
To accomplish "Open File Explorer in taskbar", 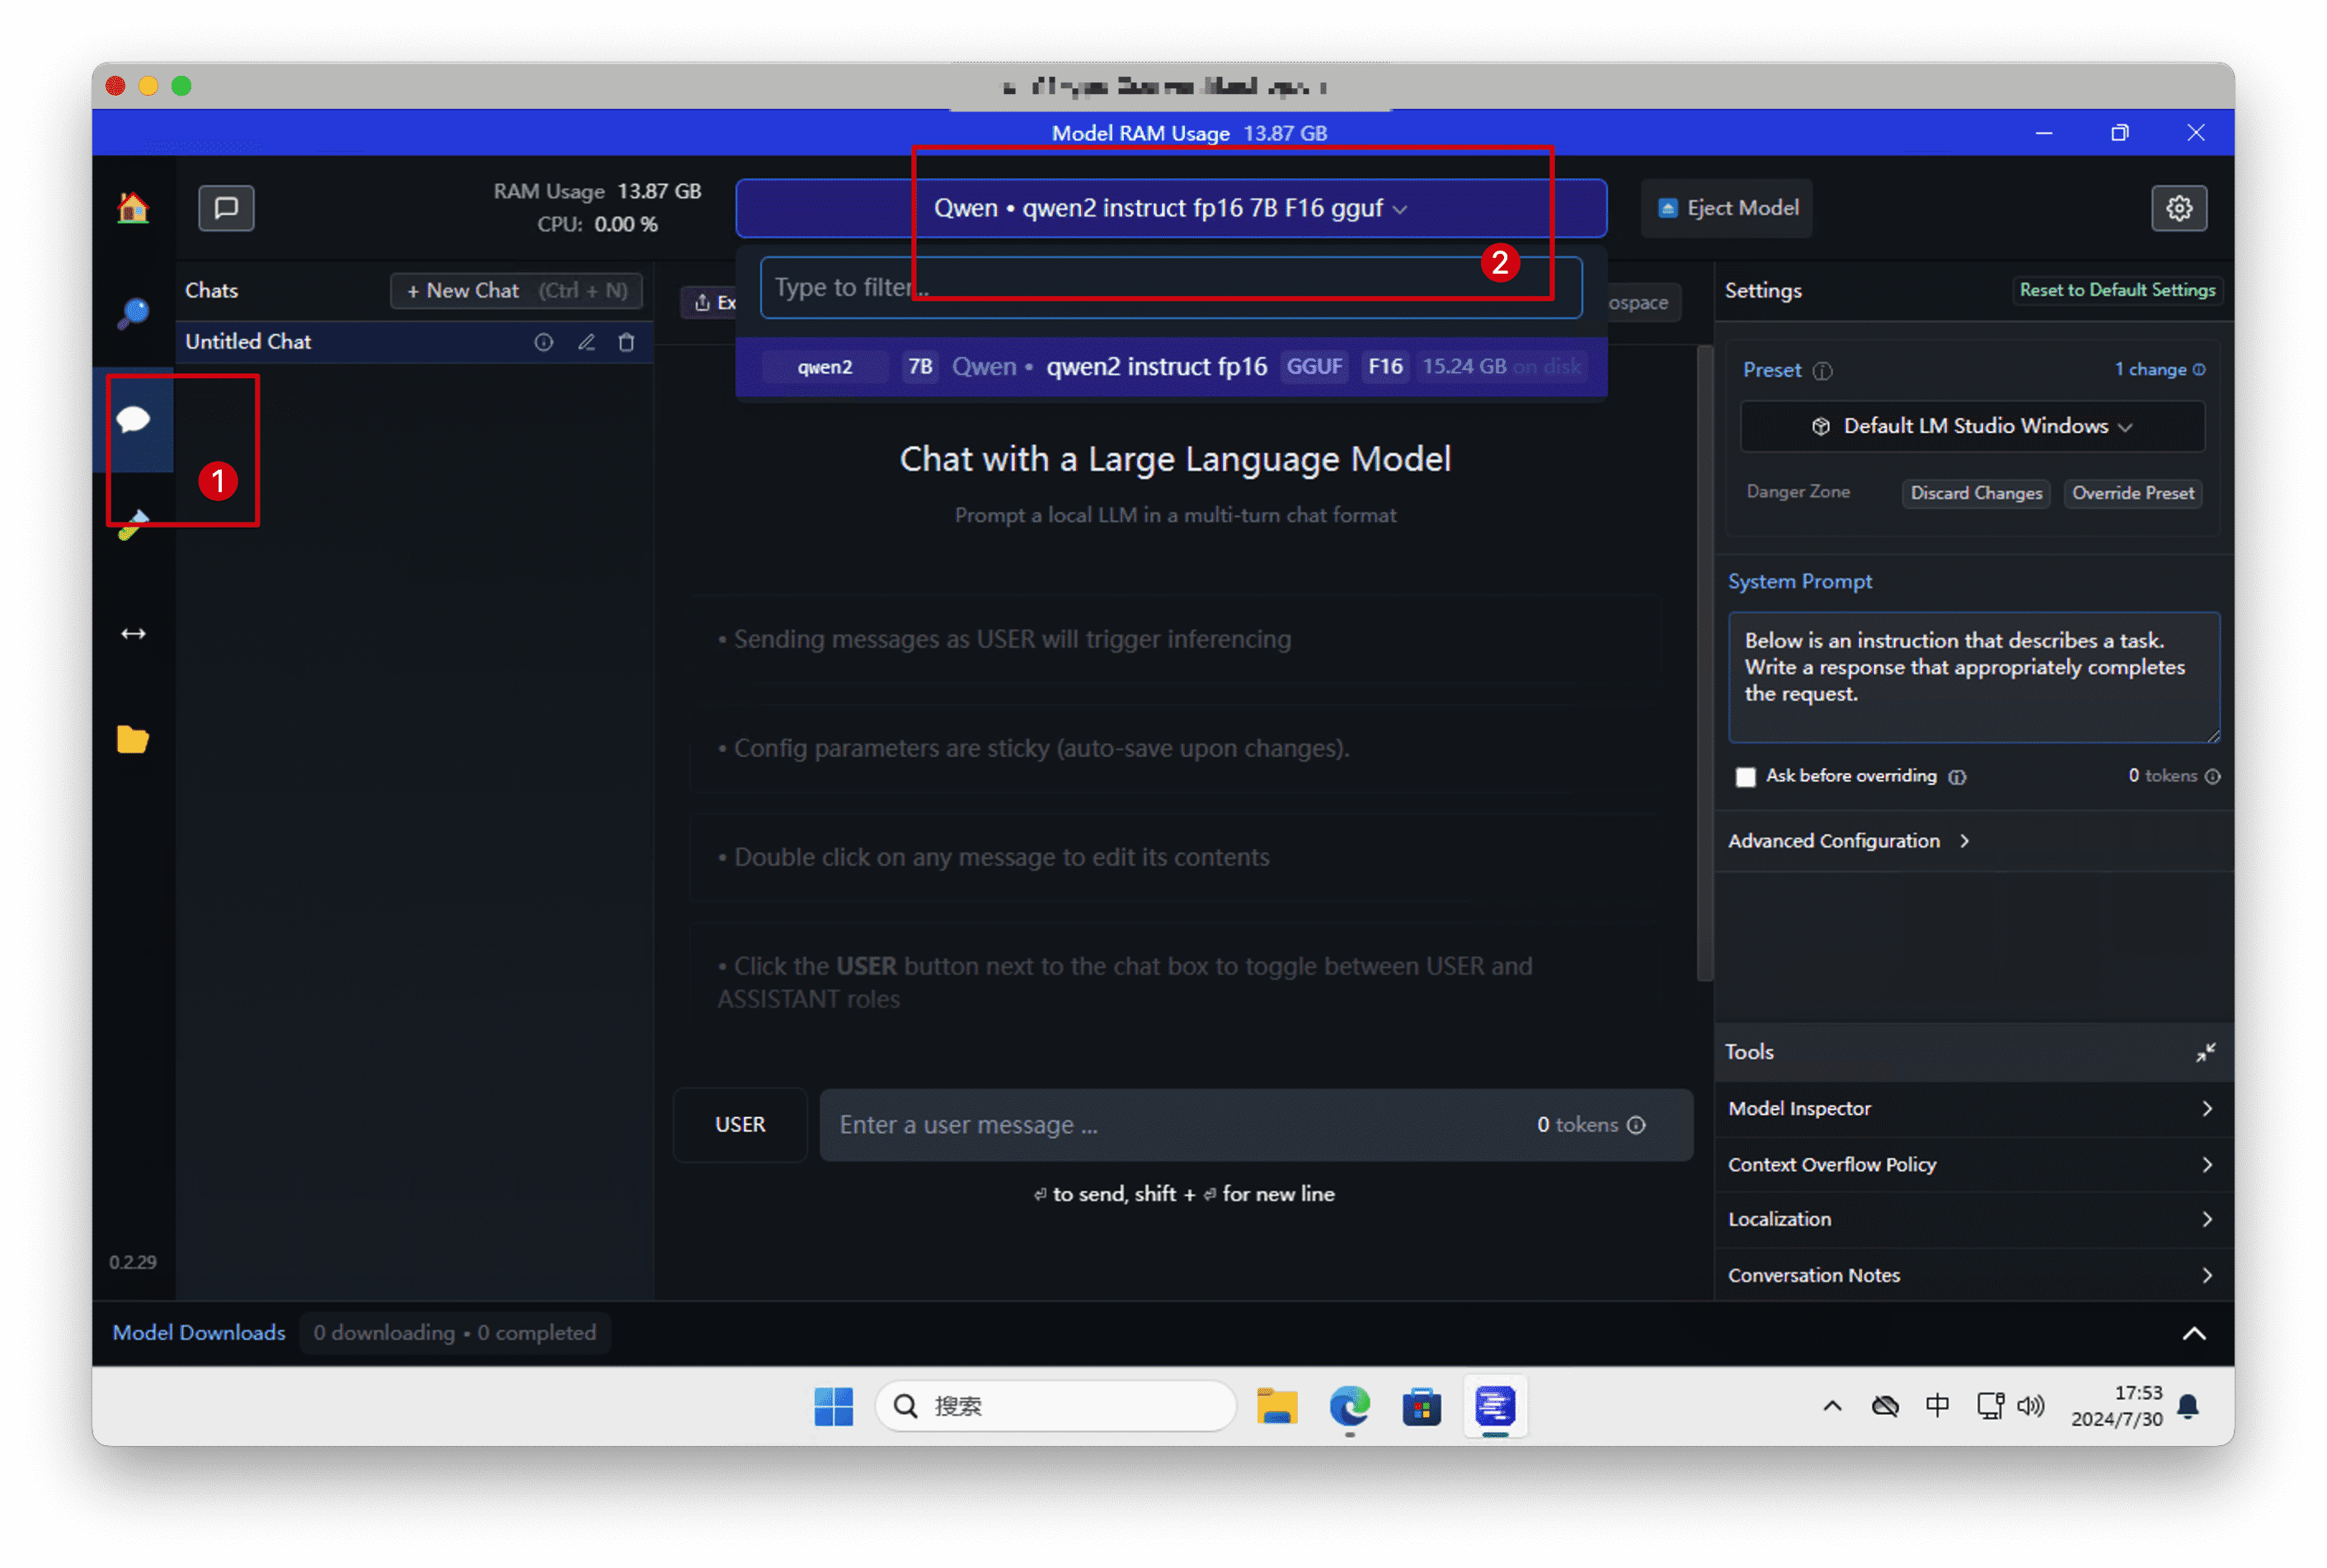I will point(1276,1406).
